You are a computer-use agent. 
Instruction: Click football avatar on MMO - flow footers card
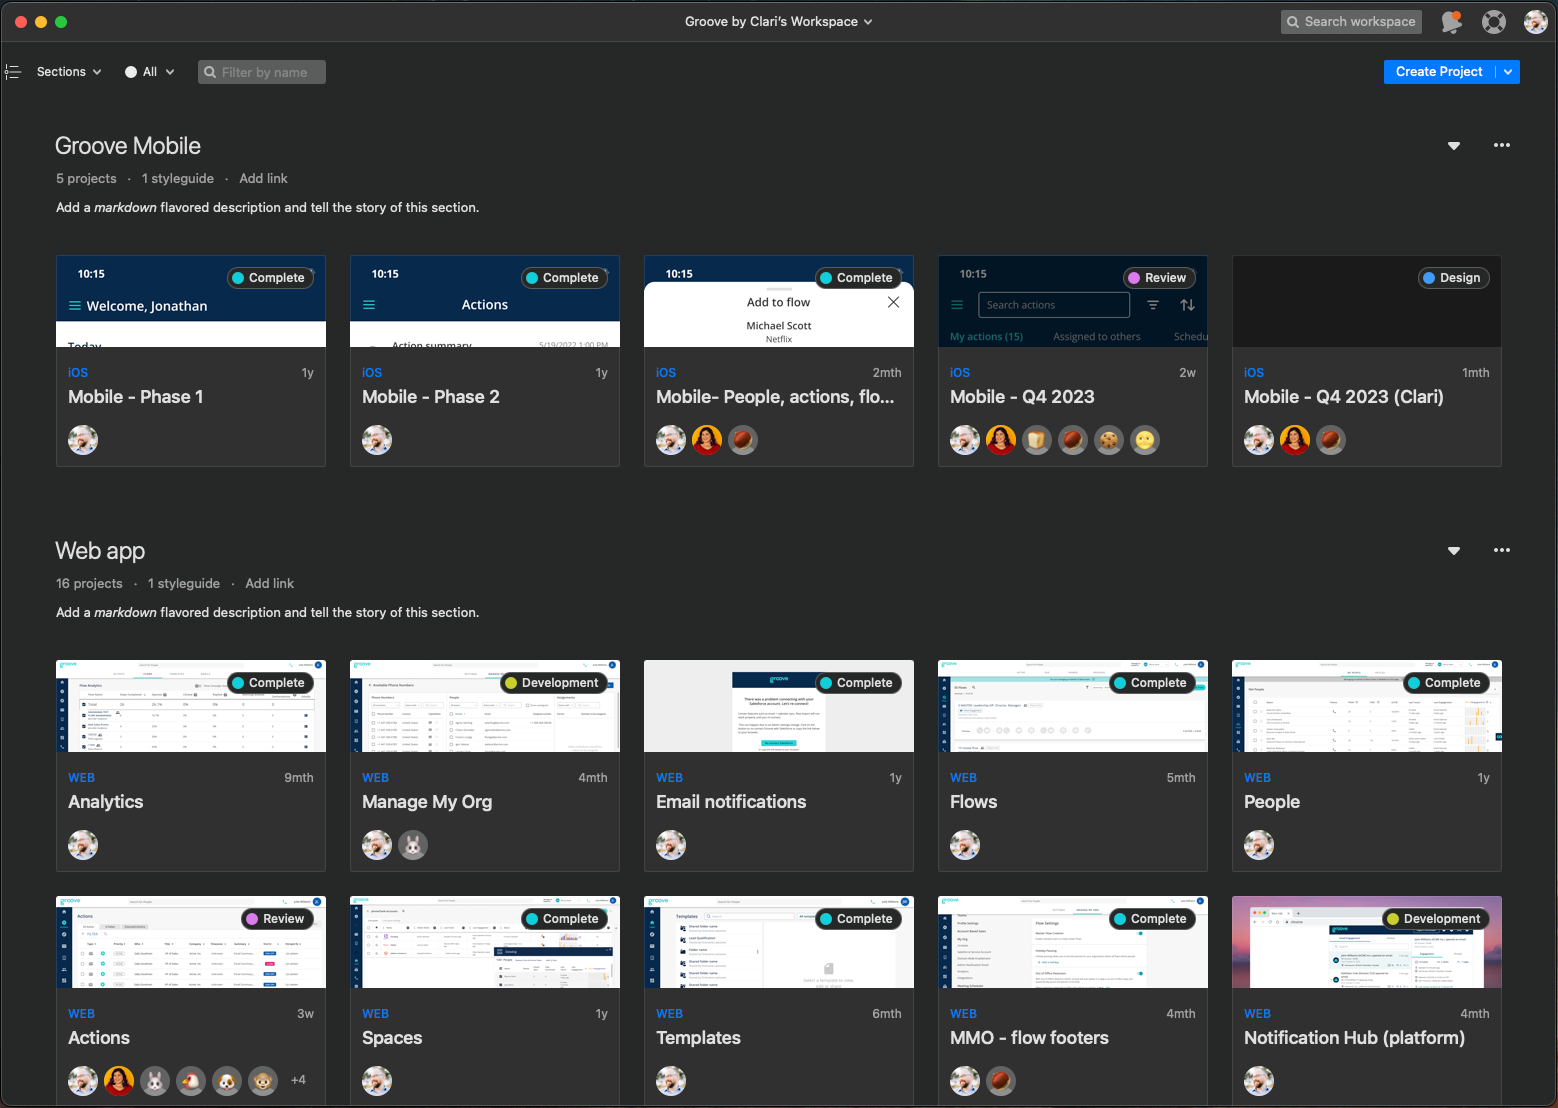tap(1001, 1081)
